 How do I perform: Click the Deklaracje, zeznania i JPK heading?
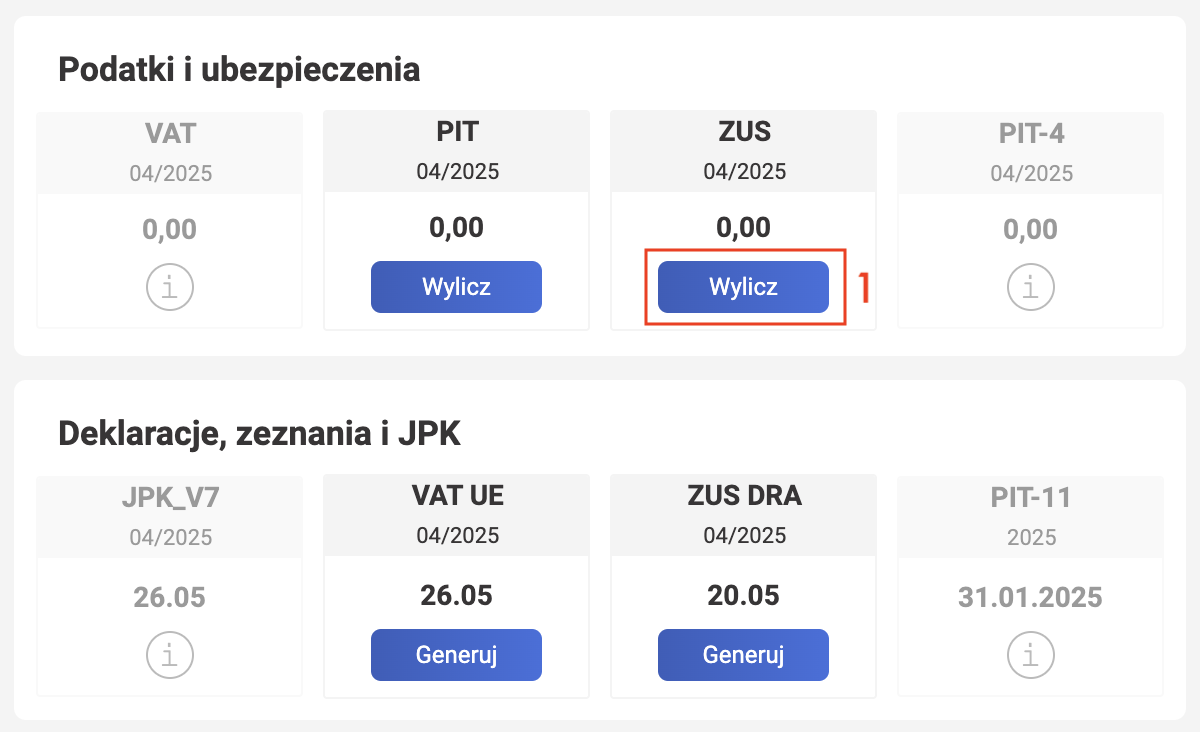pos(259,433)
